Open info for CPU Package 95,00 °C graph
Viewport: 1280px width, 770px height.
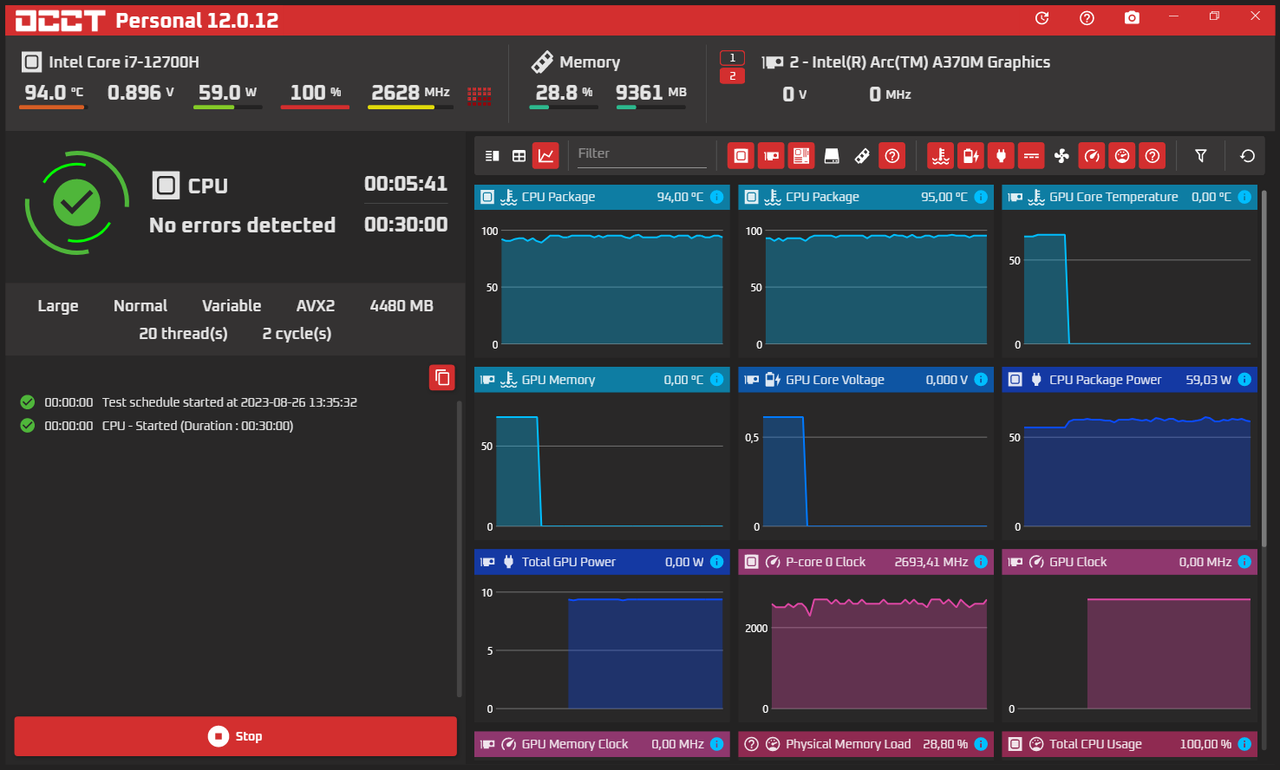point(980,198)
